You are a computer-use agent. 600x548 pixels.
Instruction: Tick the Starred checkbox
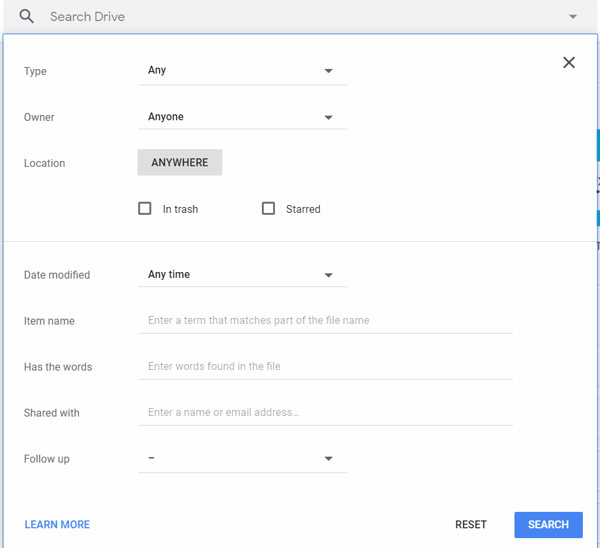268,209
